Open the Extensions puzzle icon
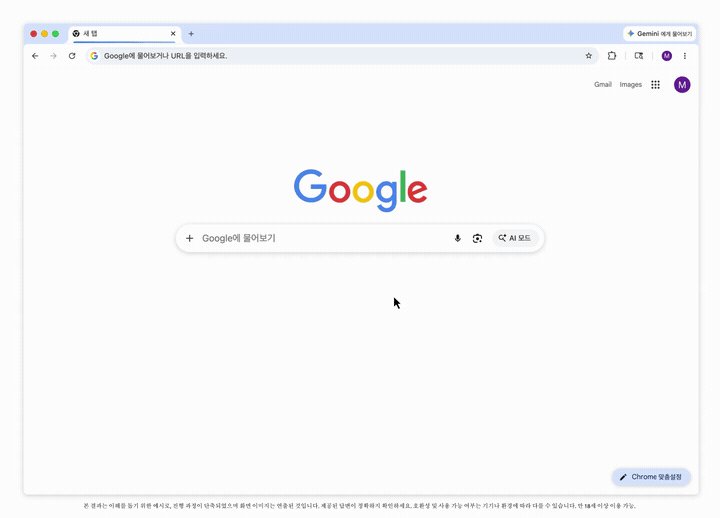The width and height of the screenshot is (720, 518). coord(612,56)
